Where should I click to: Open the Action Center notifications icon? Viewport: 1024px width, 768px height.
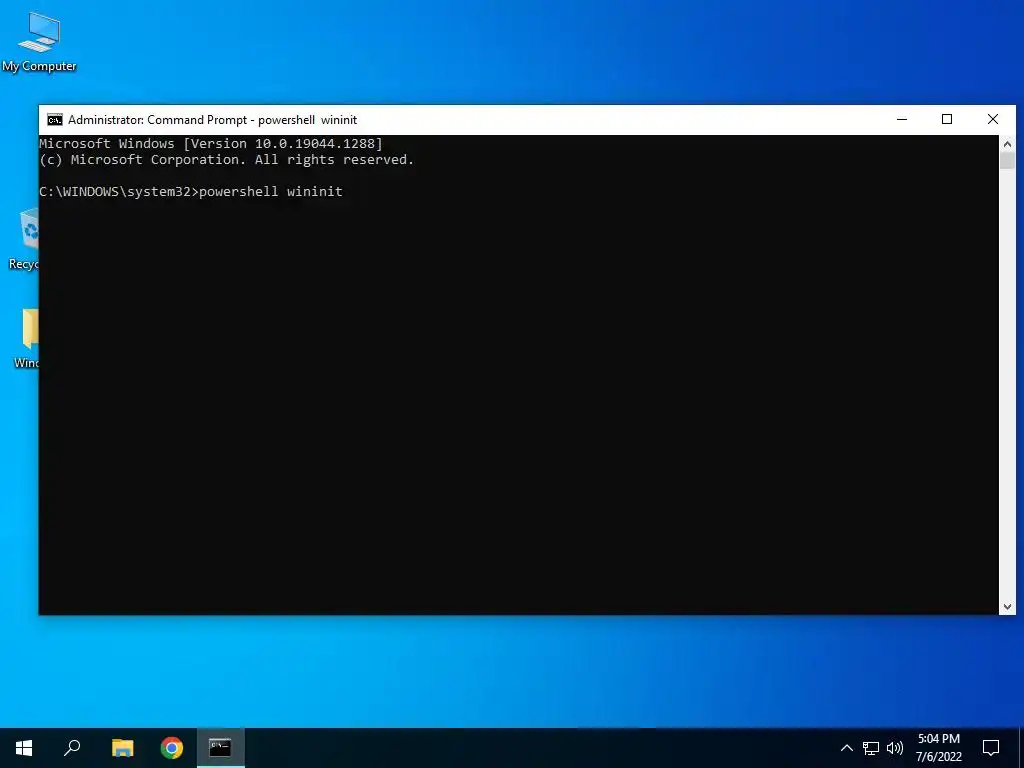991,748
